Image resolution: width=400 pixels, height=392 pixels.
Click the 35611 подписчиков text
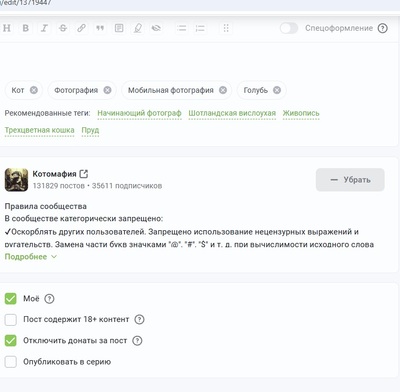(x=127, y=186)
